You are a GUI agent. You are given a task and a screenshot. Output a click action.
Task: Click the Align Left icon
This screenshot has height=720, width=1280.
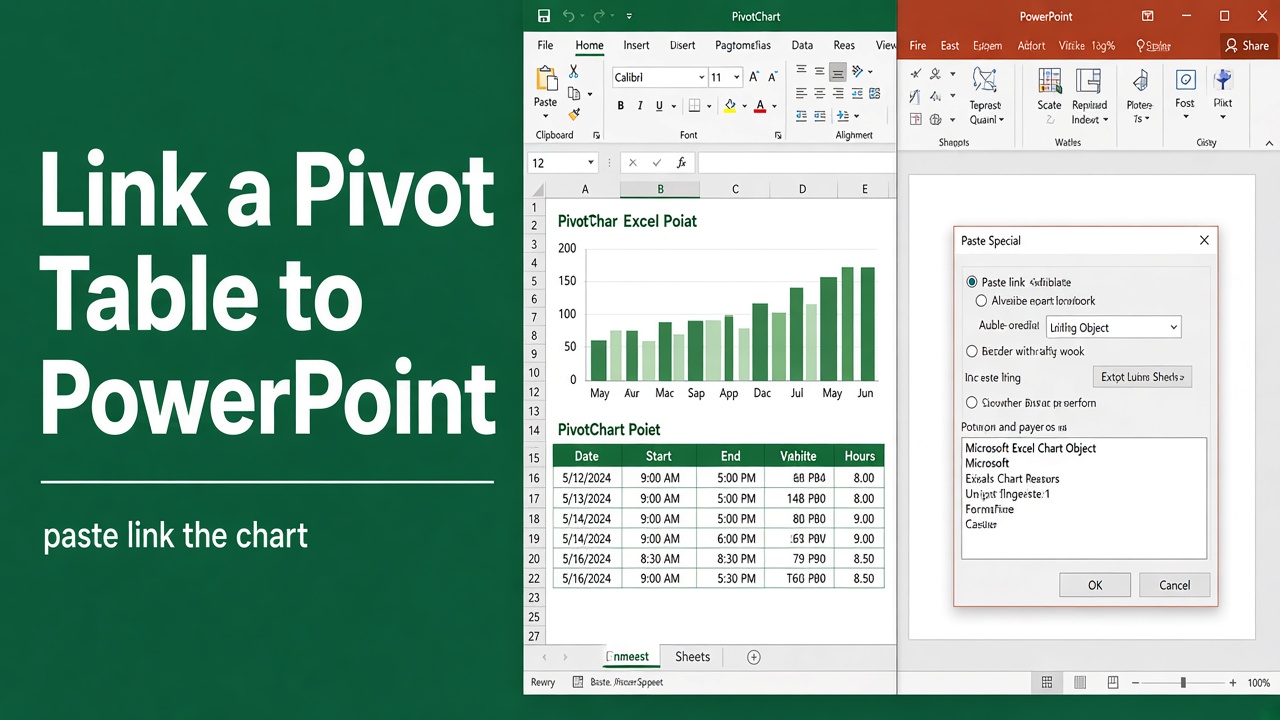click(801, 94)
